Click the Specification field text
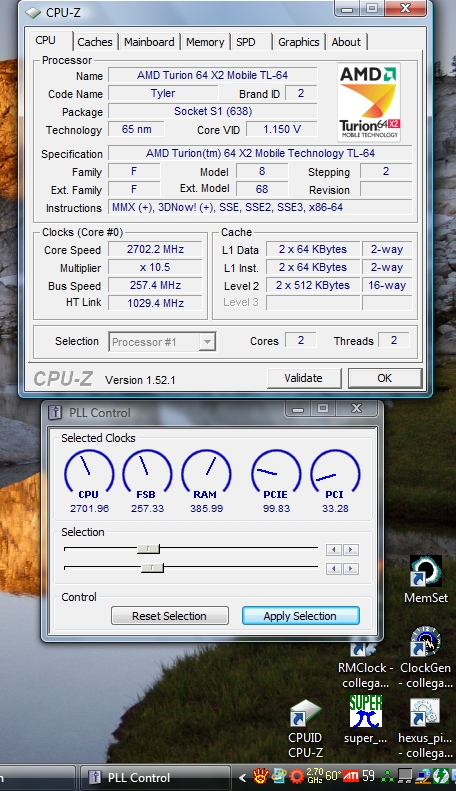This screenshot has width=456, height=791. [x=260, y=153]
